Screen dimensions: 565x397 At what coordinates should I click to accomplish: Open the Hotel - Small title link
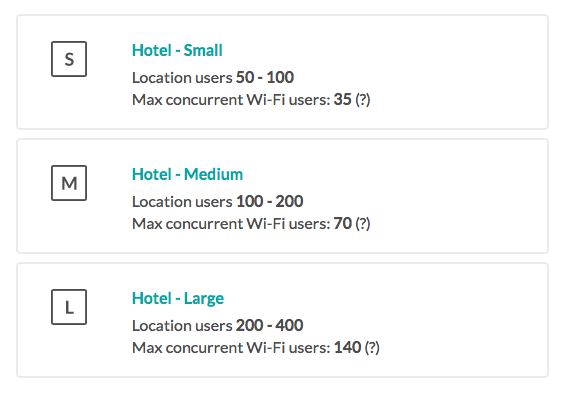click(177, 50)
